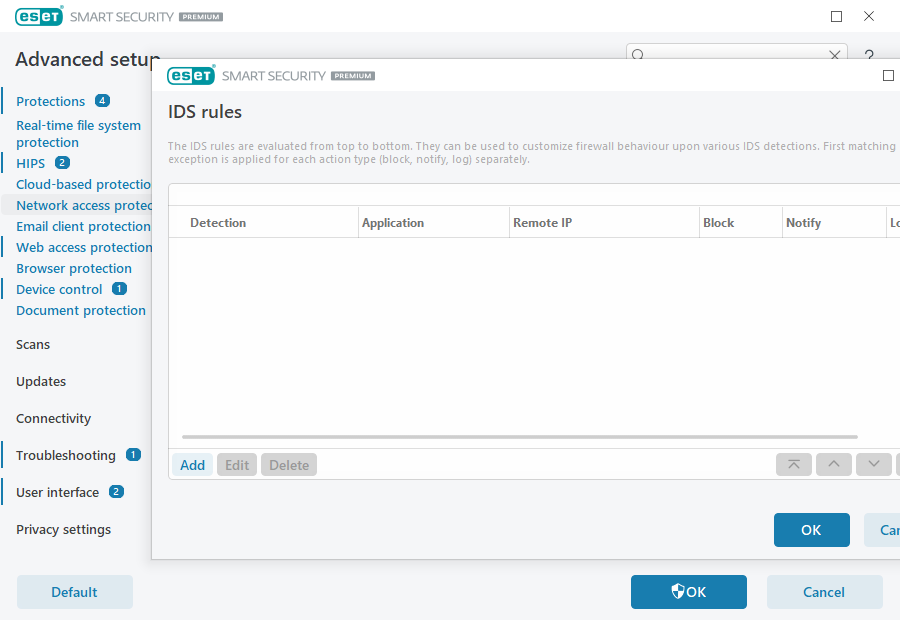The image size is (900, 620).
Task: Click the shield OK button in Advanced setup
Action: pos(688,592)
